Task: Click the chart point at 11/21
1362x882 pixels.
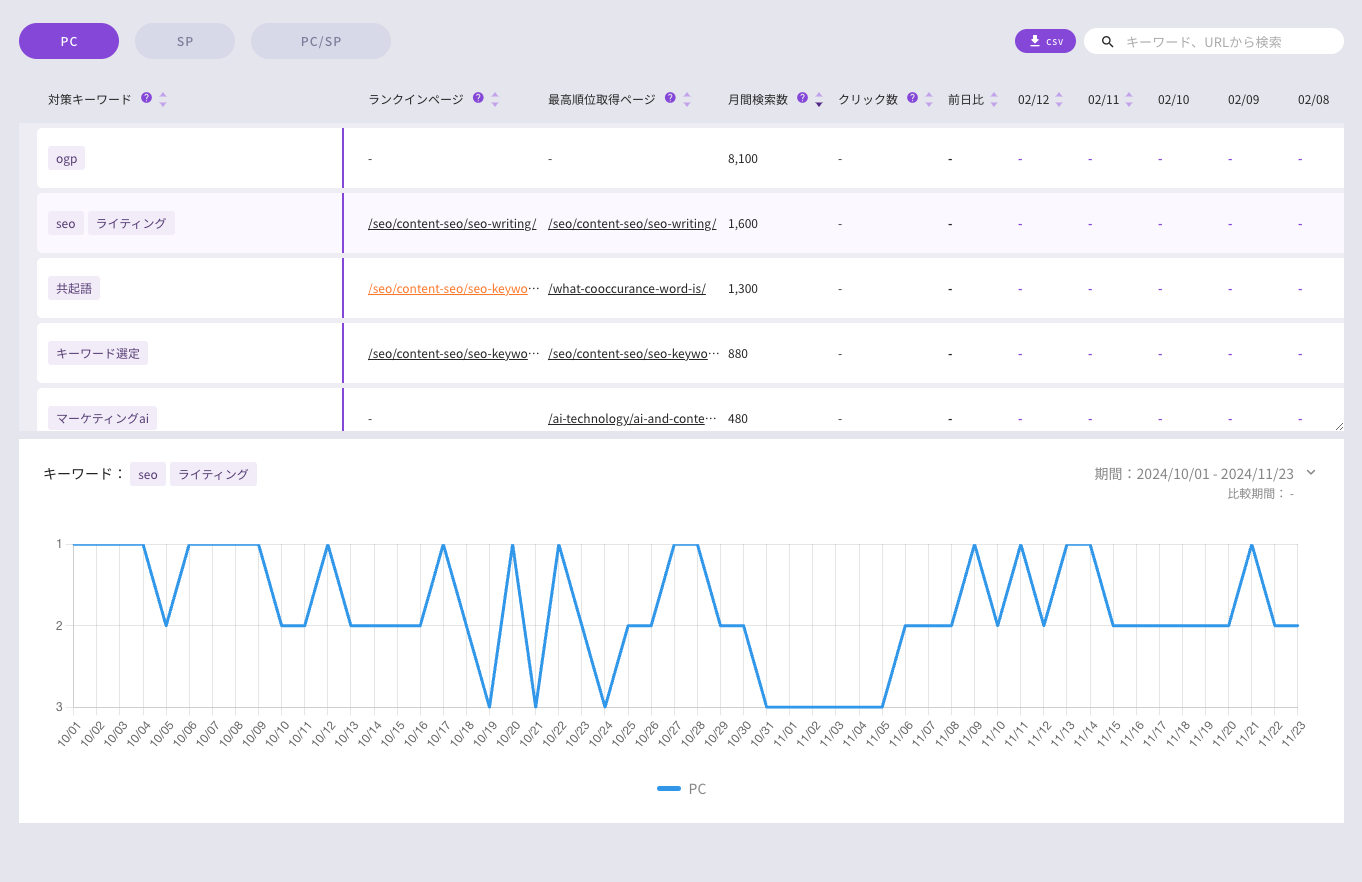Action: pos(1252,545)
